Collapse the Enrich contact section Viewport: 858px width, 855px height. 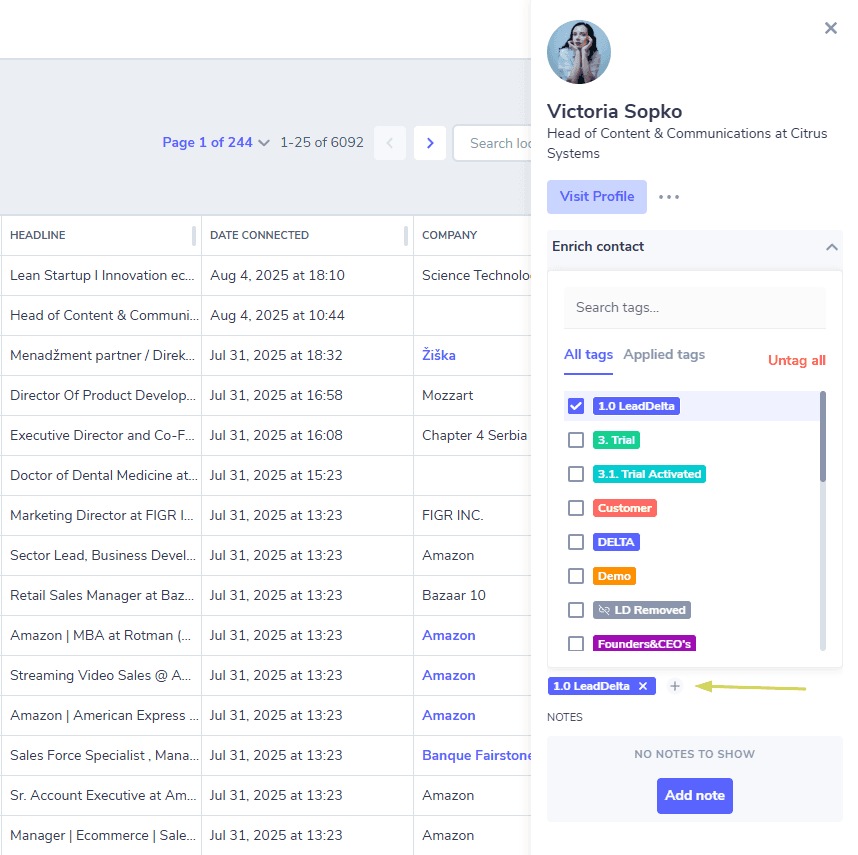(831, 247)
